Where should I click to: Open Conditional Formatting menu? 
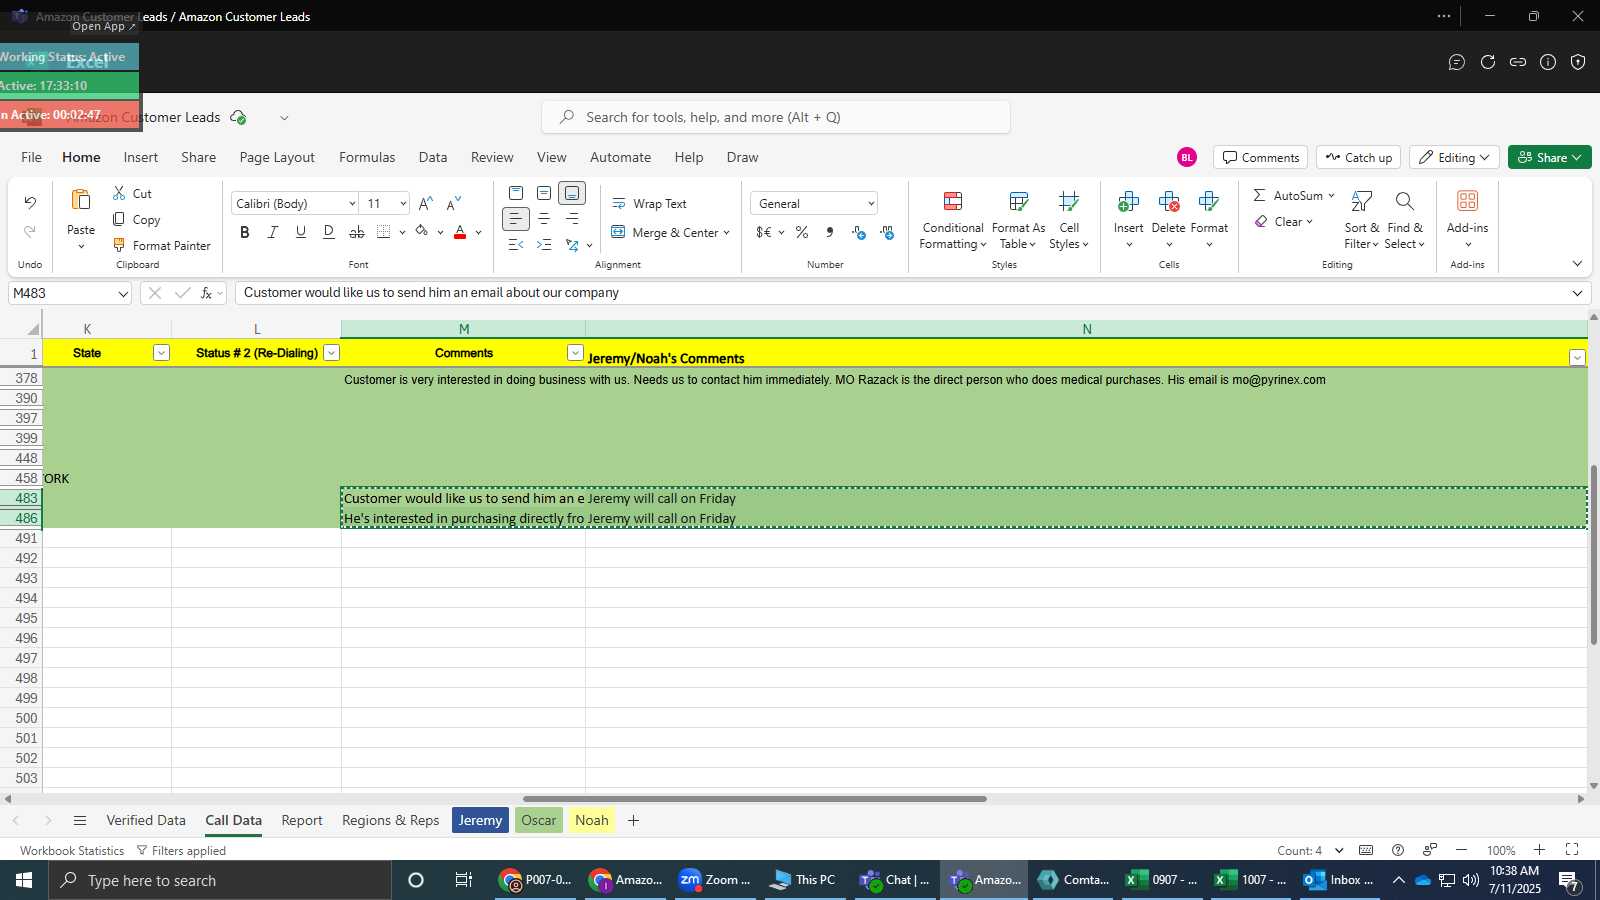[x=953, y=221]
